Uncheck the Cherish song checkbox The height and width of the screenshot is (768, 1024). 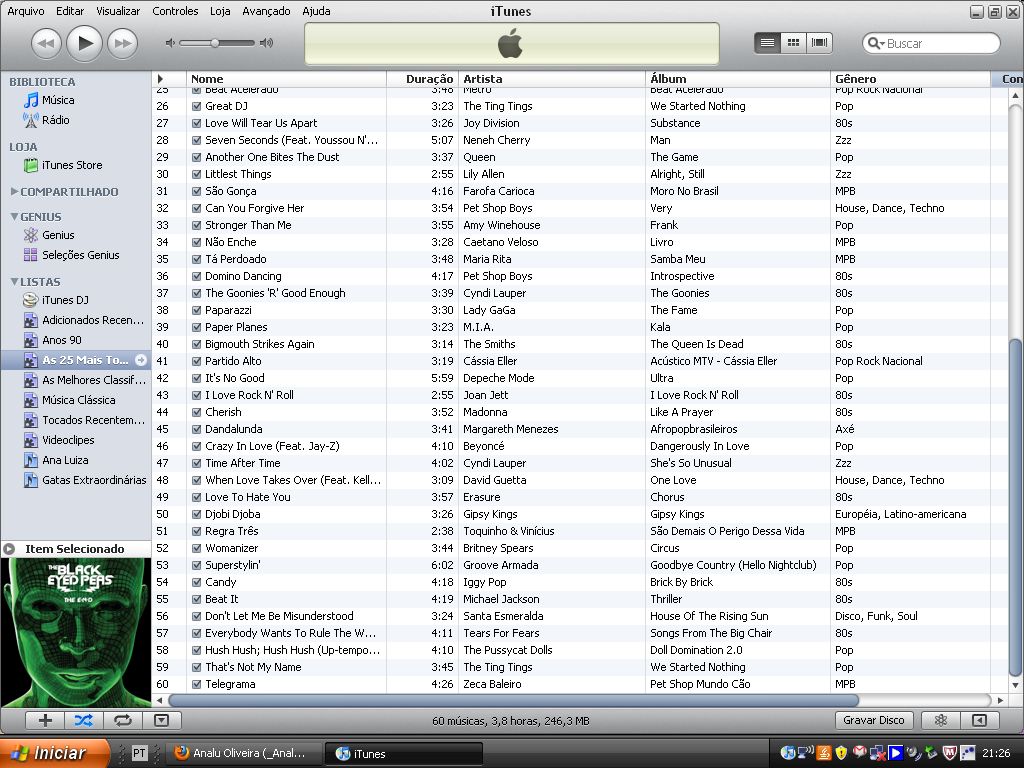point(196,412)
